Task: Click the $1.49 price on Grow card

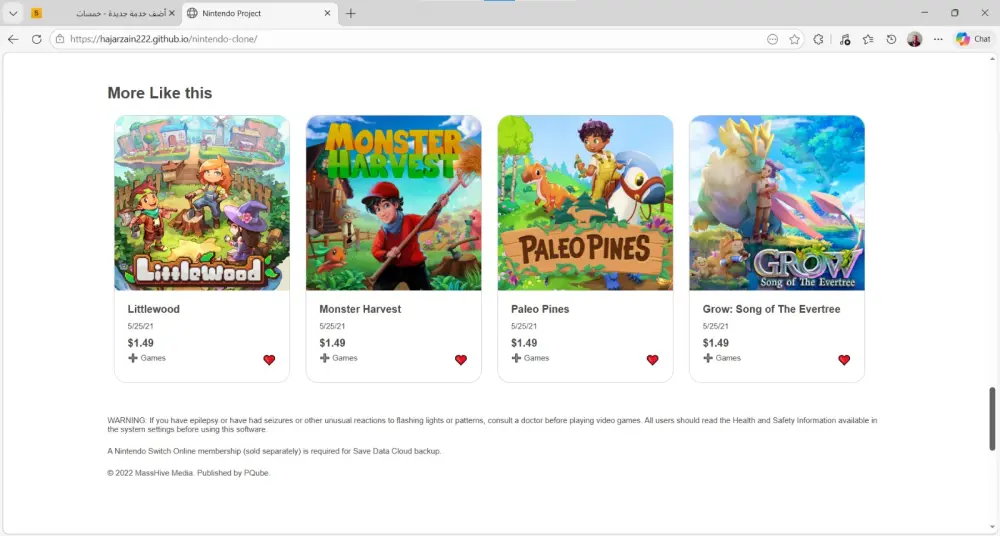Action: pyautogui.click(x=716, y=343)
